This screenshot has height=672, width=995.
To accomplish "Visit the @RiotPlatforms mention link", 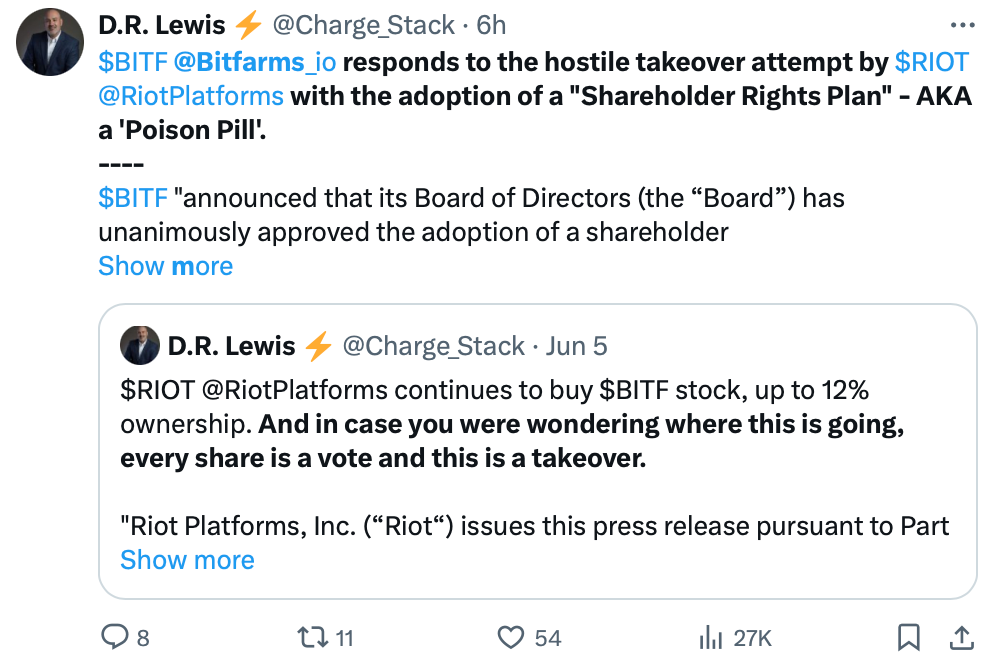I will (x=191, y=96).
